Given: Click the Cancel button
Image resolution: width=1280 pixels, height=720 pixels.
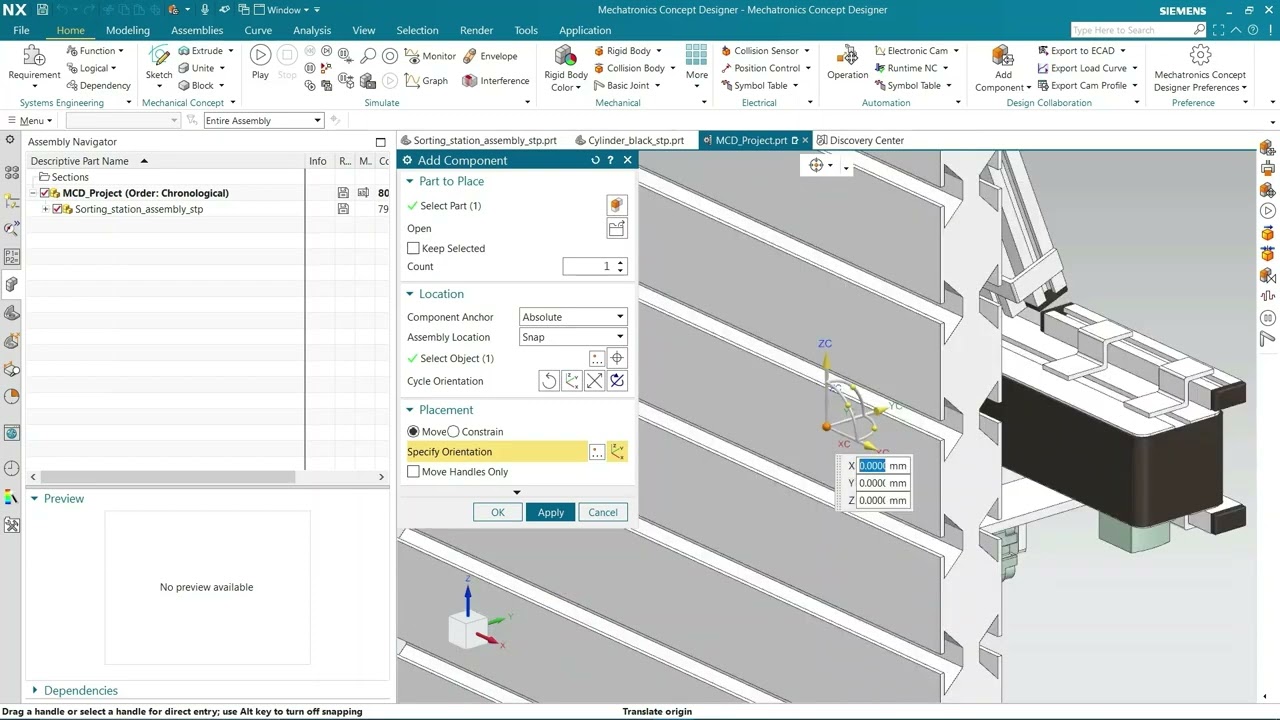Looking at the screenshot, I should tap(603, 512).
